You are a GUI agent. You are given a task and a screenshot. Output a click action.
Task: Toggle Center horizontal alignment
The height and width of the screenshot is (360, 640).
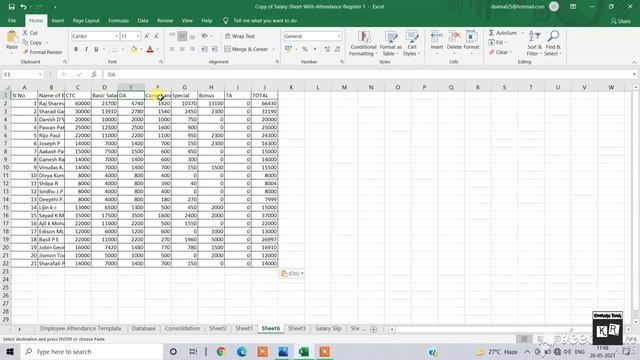tap(182, 49)
